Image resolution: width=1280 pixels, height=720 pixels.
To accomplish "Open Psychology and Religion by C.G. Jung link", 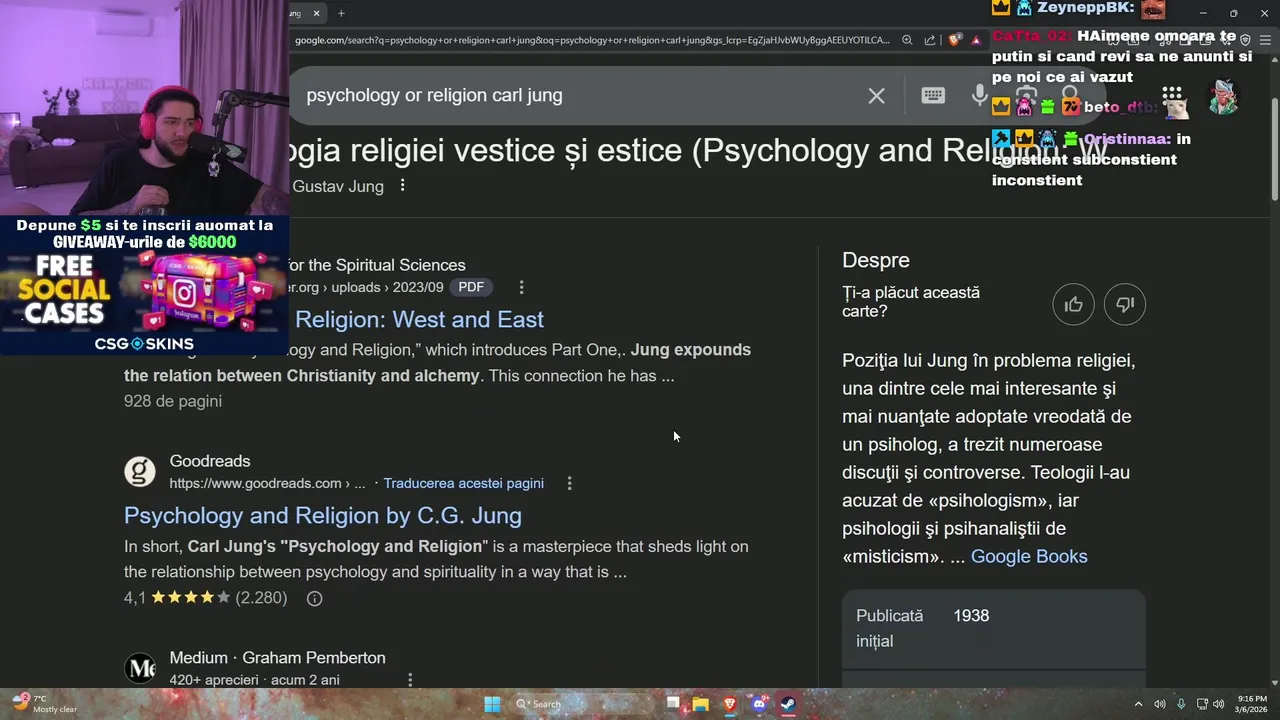I will click(323, 516).
